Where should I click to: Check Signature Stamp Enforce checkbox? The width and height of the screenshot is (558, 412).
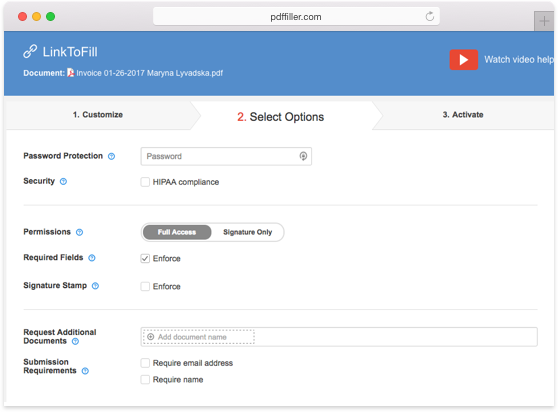coord(145,287)
